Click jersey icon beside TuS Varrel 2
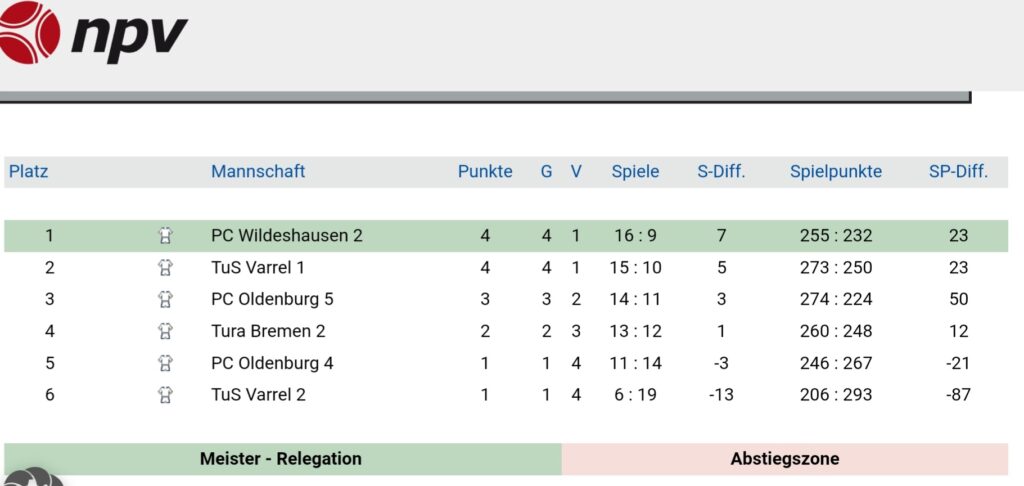Image resolution: width=1024 pixels, height=486 pixels. (166, 395)
